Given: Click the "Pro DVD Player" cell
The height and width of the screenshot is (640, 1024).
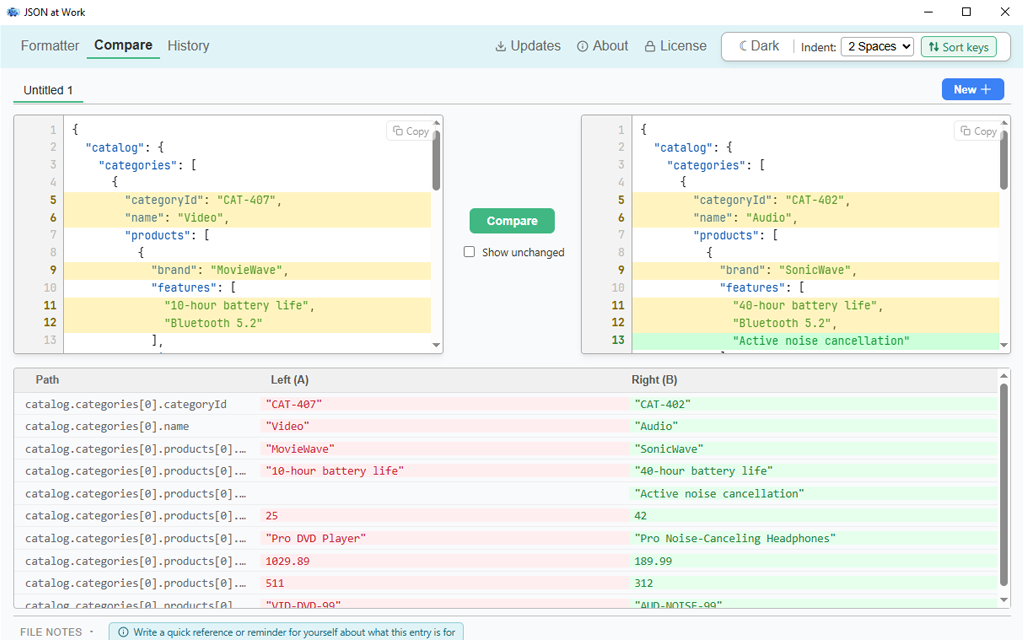Looking at the screenshot, I should (x=444, y=538).
